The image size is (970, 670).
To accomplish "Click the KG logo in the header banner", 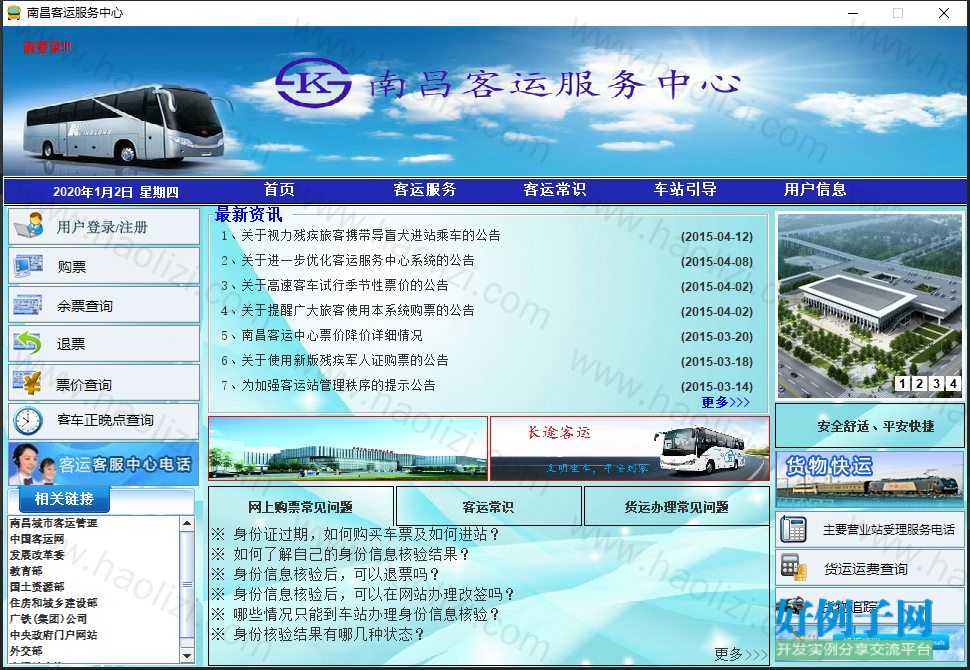I will click(314, 82).
